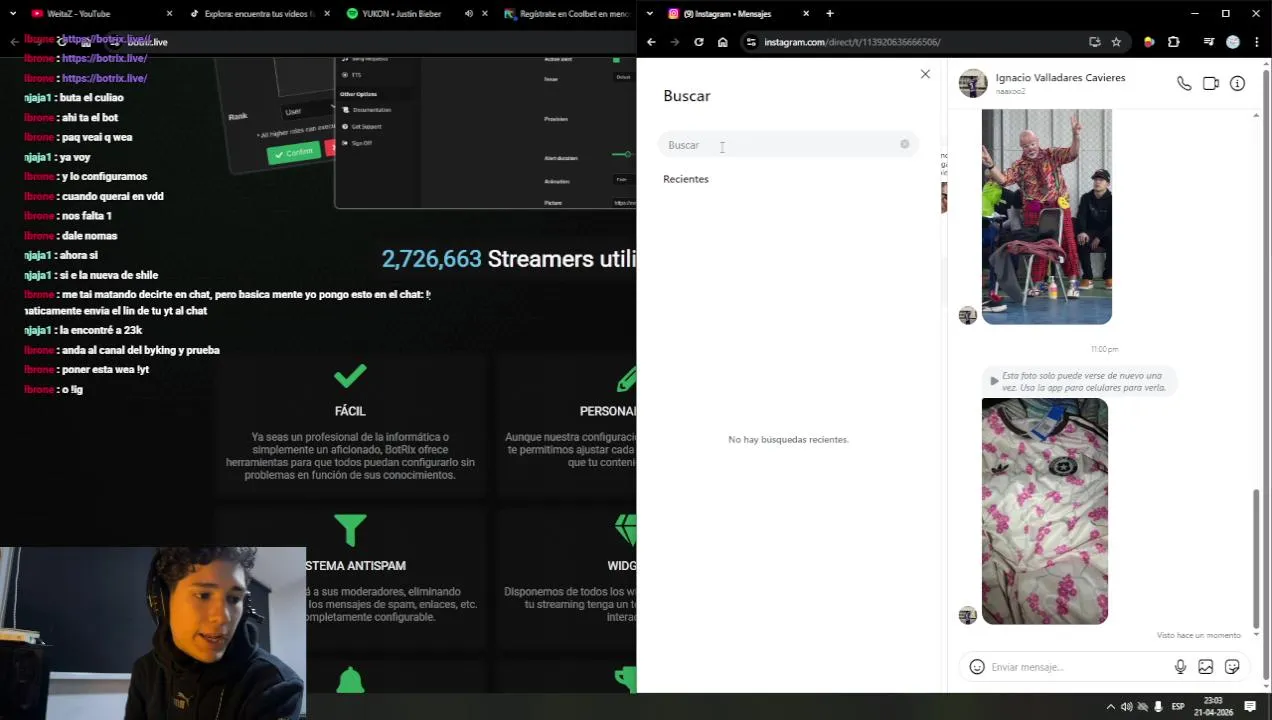Attach a photo to the message
The width and height of the screenshot is (1272, 720).
[1206, 667]
